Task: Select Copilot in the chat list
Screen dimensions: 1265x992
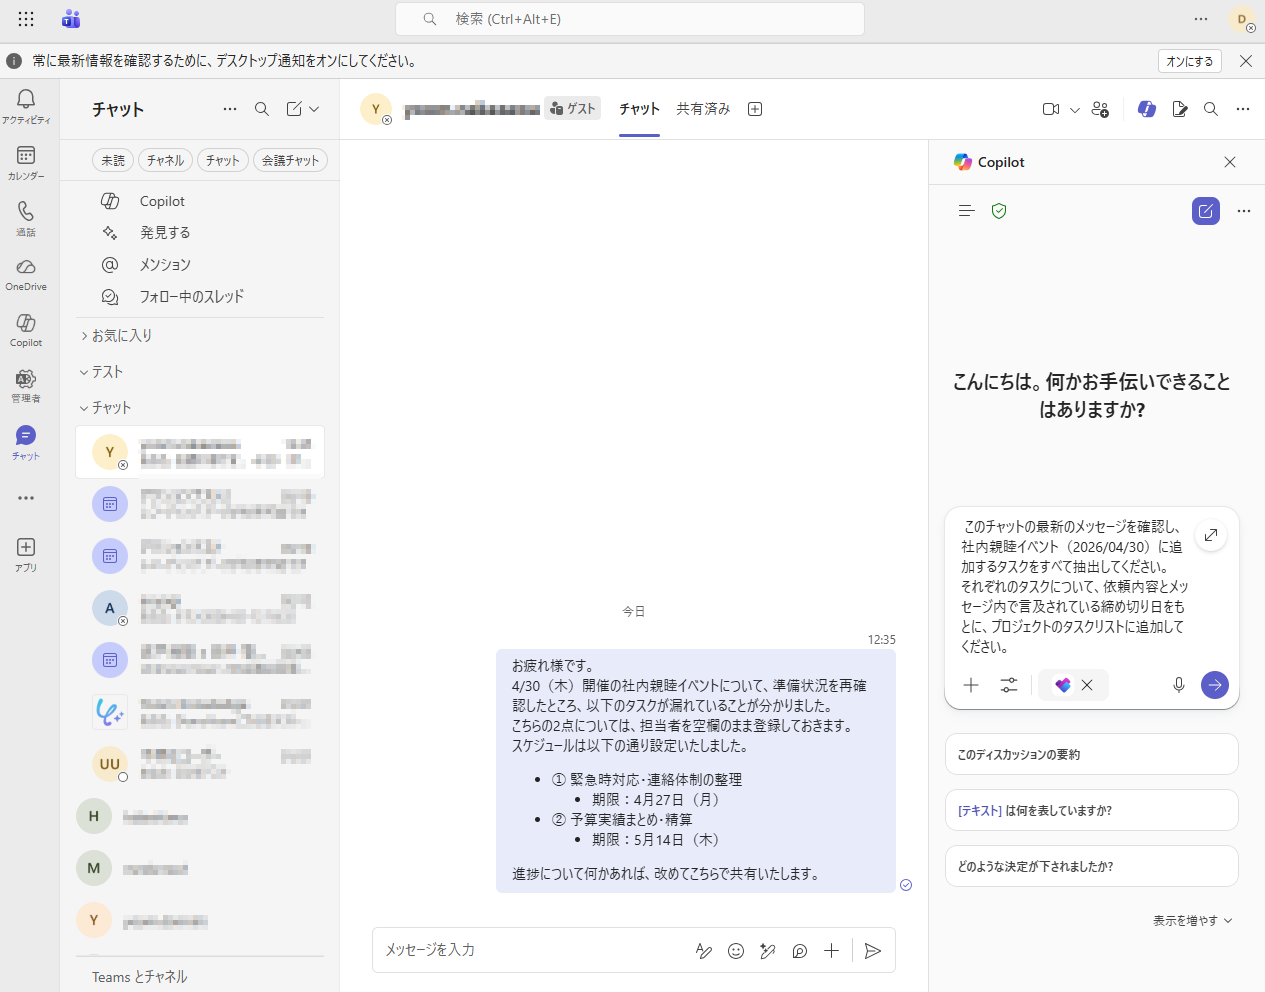Action: 162,201
